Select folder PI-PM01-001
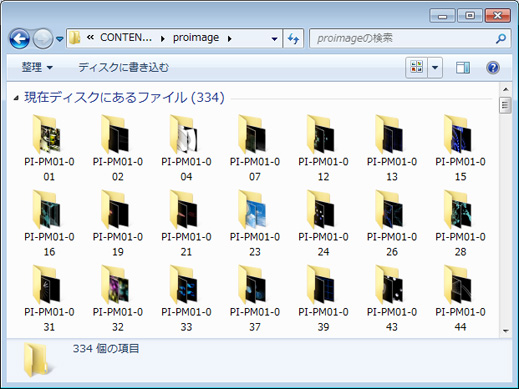Screen dimensions: 519x389 coord(49,148)
